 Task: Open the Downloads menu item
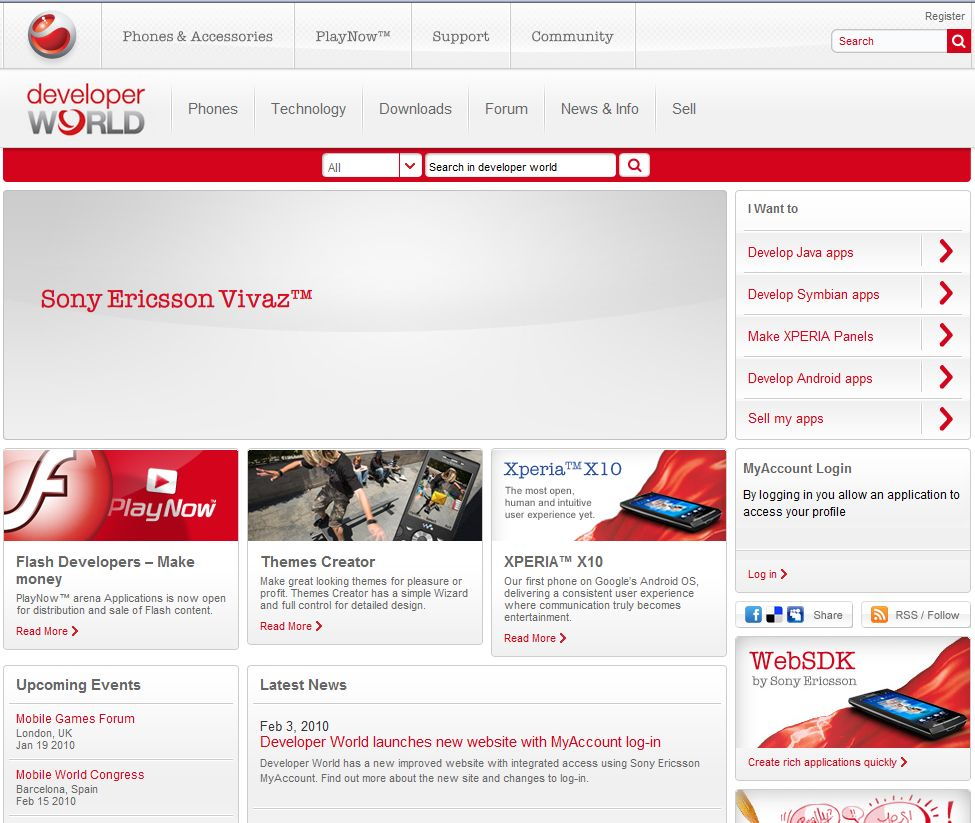pos(415,109)
